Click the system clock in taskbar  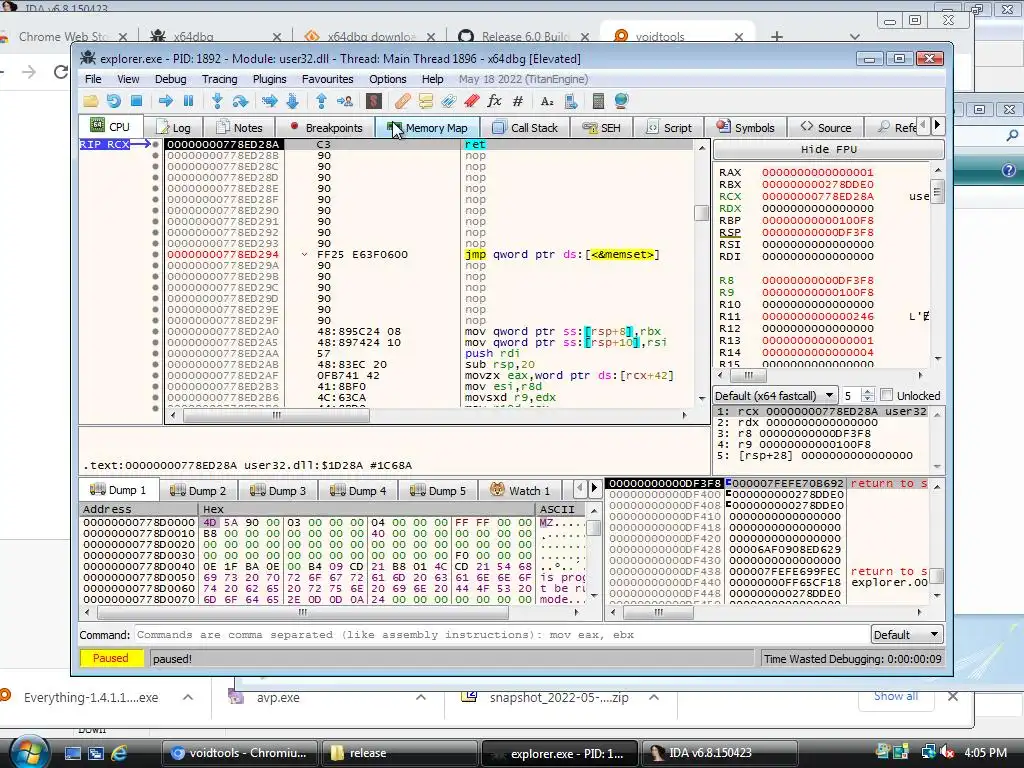(x=985, y=753)
